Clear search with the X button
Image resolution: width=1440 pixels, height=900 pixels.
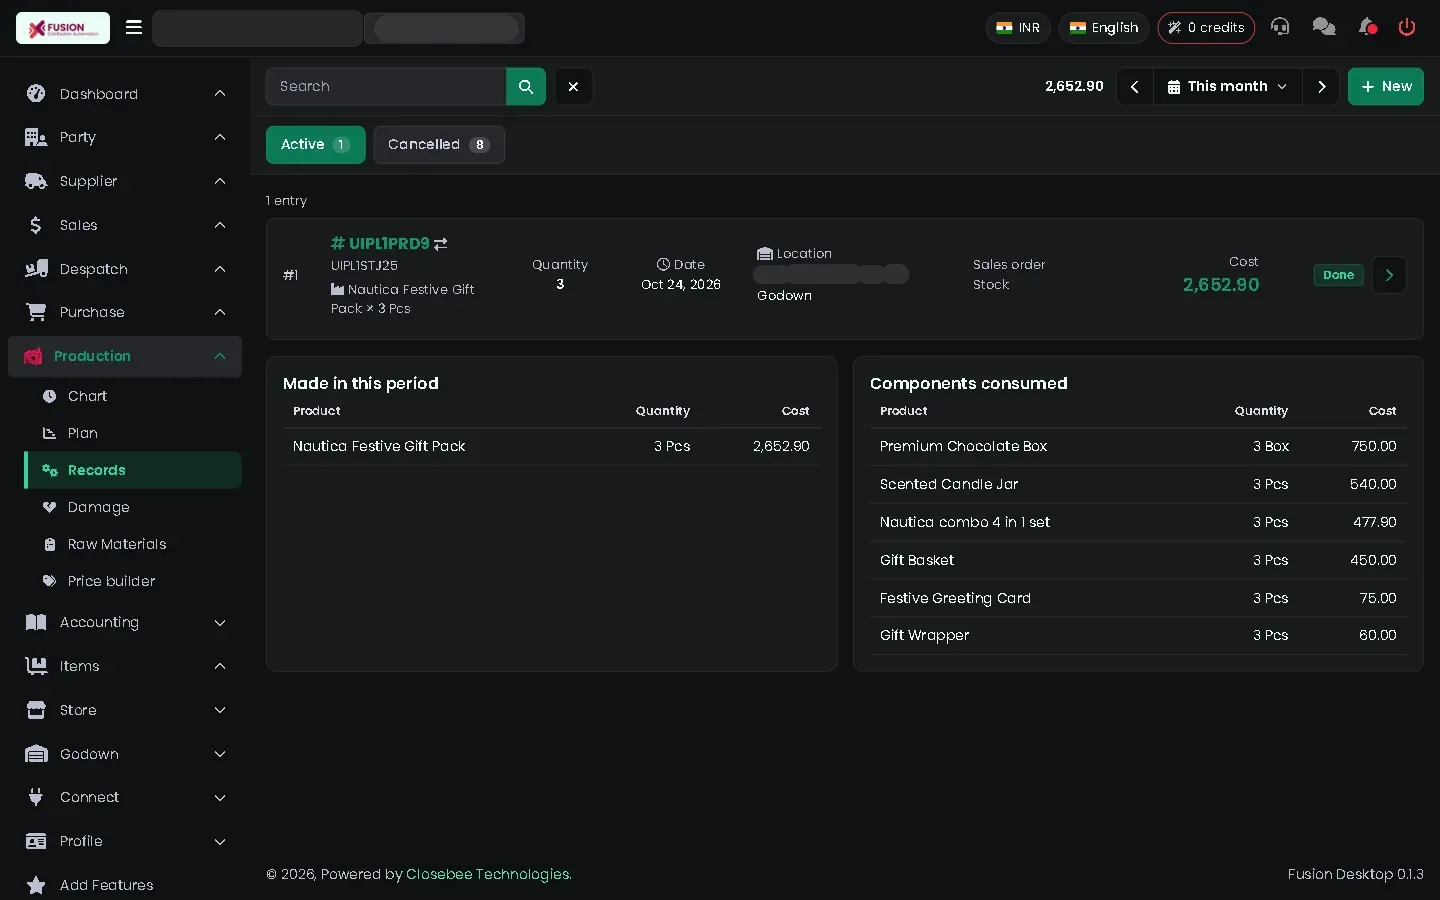(x=573, y=87)
